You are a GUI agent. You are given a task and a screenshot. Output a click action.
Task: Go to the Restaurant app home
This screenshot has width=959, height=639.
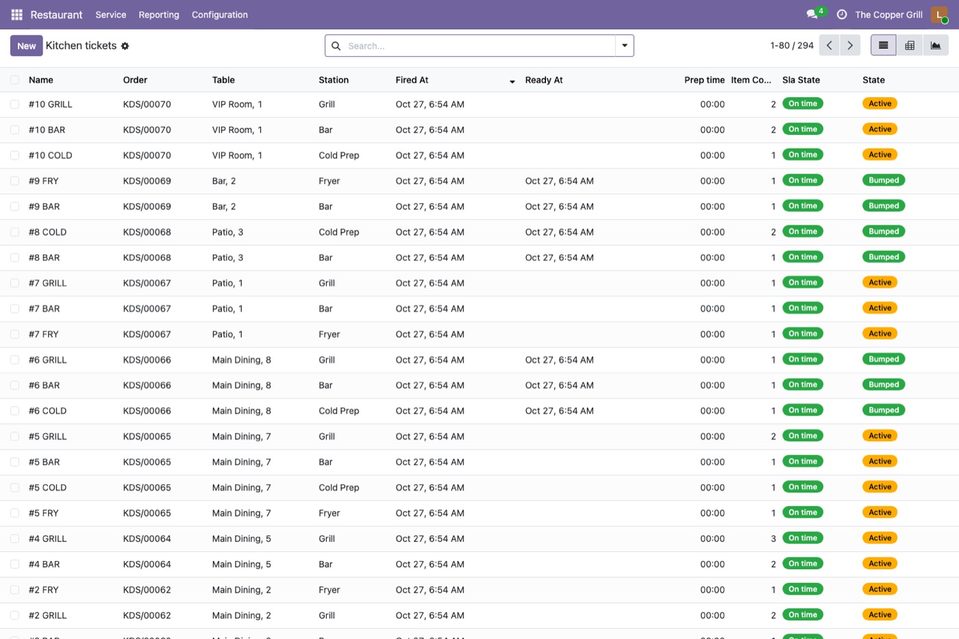coord(56,15)
